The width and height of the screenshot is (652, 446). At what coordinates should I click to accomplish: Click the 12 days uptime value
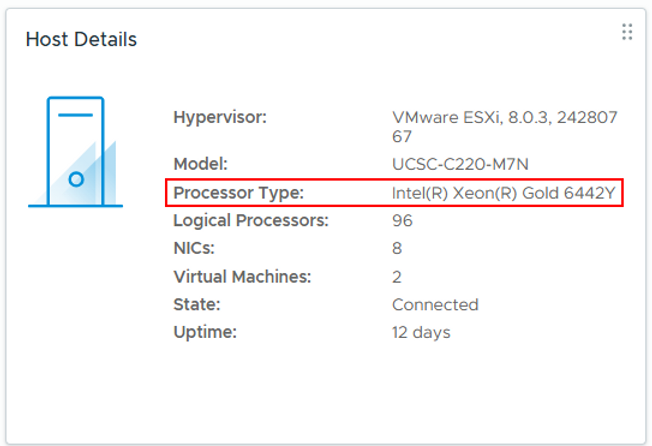coord(421,332)
